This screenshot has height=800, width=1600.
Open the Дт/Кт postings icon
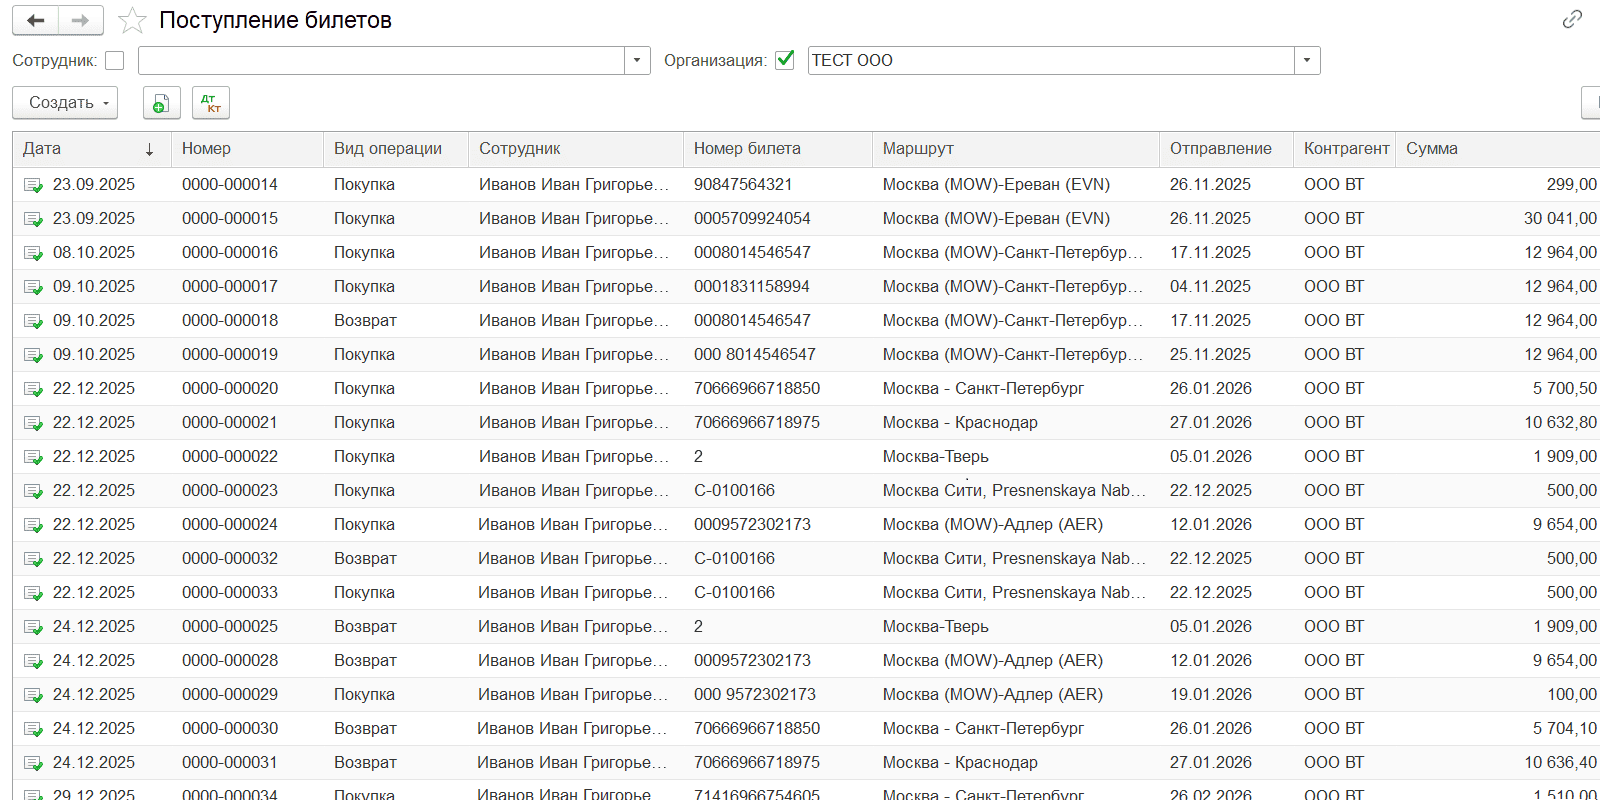pyautogui.click(x=211, y=103)
